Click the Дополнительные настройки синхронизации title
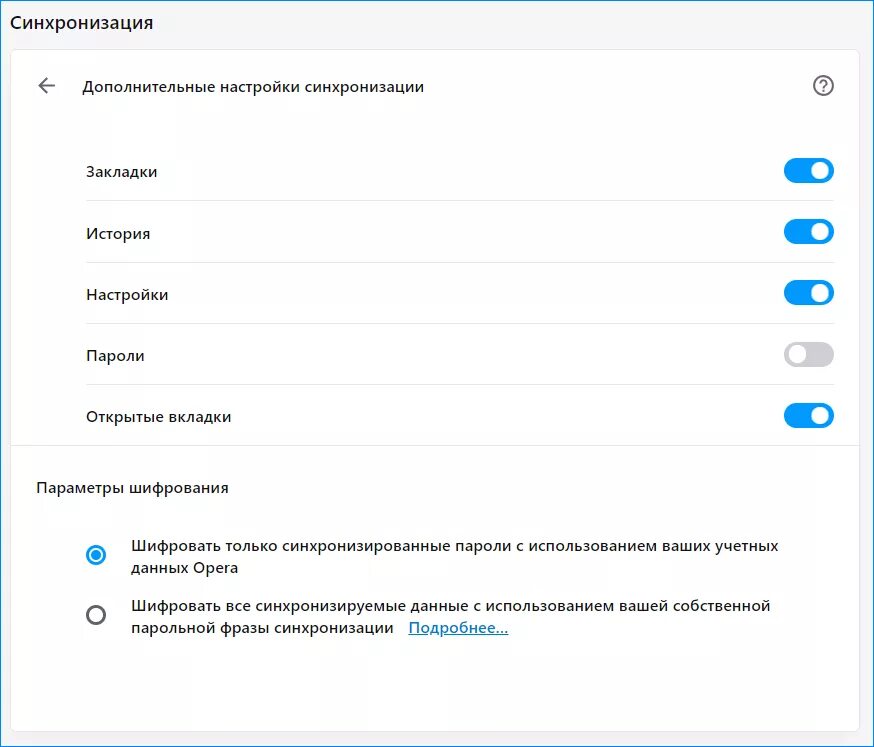 [x=253, y=87]
